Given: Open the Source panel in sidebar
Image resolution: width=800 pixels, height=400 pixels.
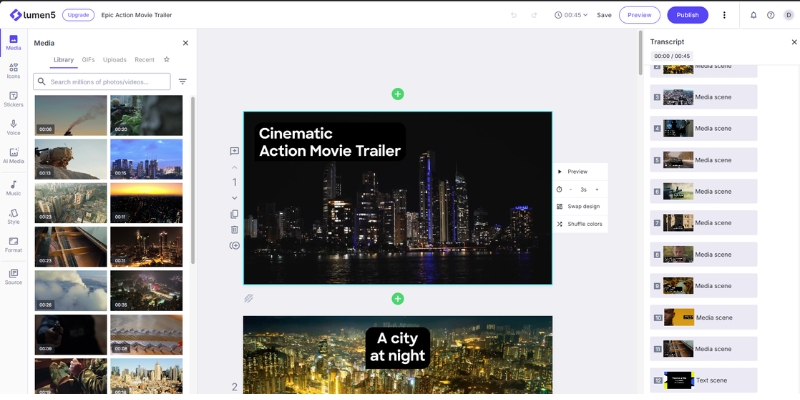Looking at the screenshot, I should pos(13,277).
